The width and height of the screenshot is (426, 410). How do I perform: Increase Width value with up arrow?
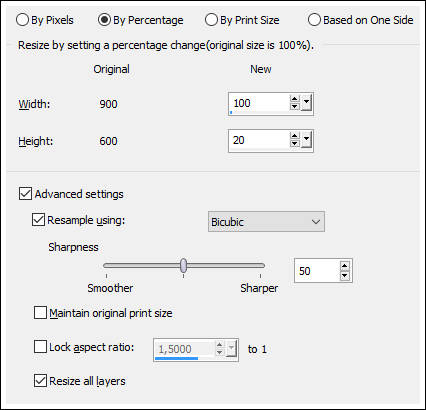point(294,99)
